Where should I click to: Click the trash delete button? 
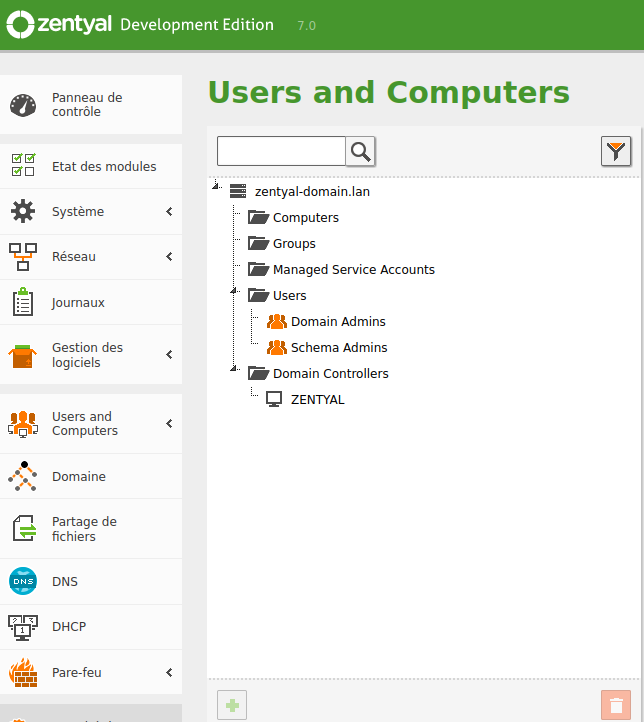coord(616,705)
